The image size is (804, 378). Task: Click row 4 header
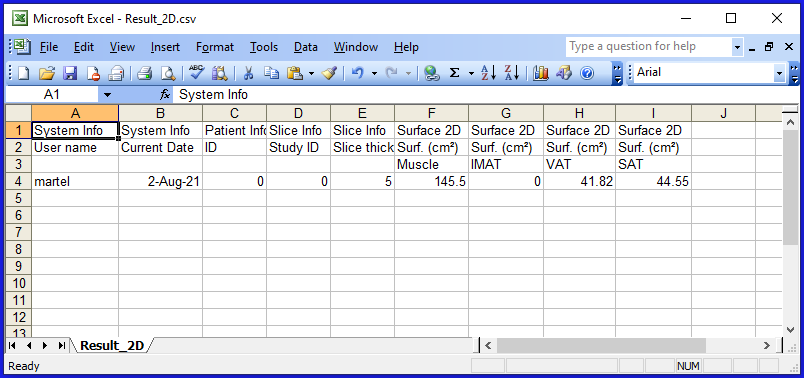18,181
